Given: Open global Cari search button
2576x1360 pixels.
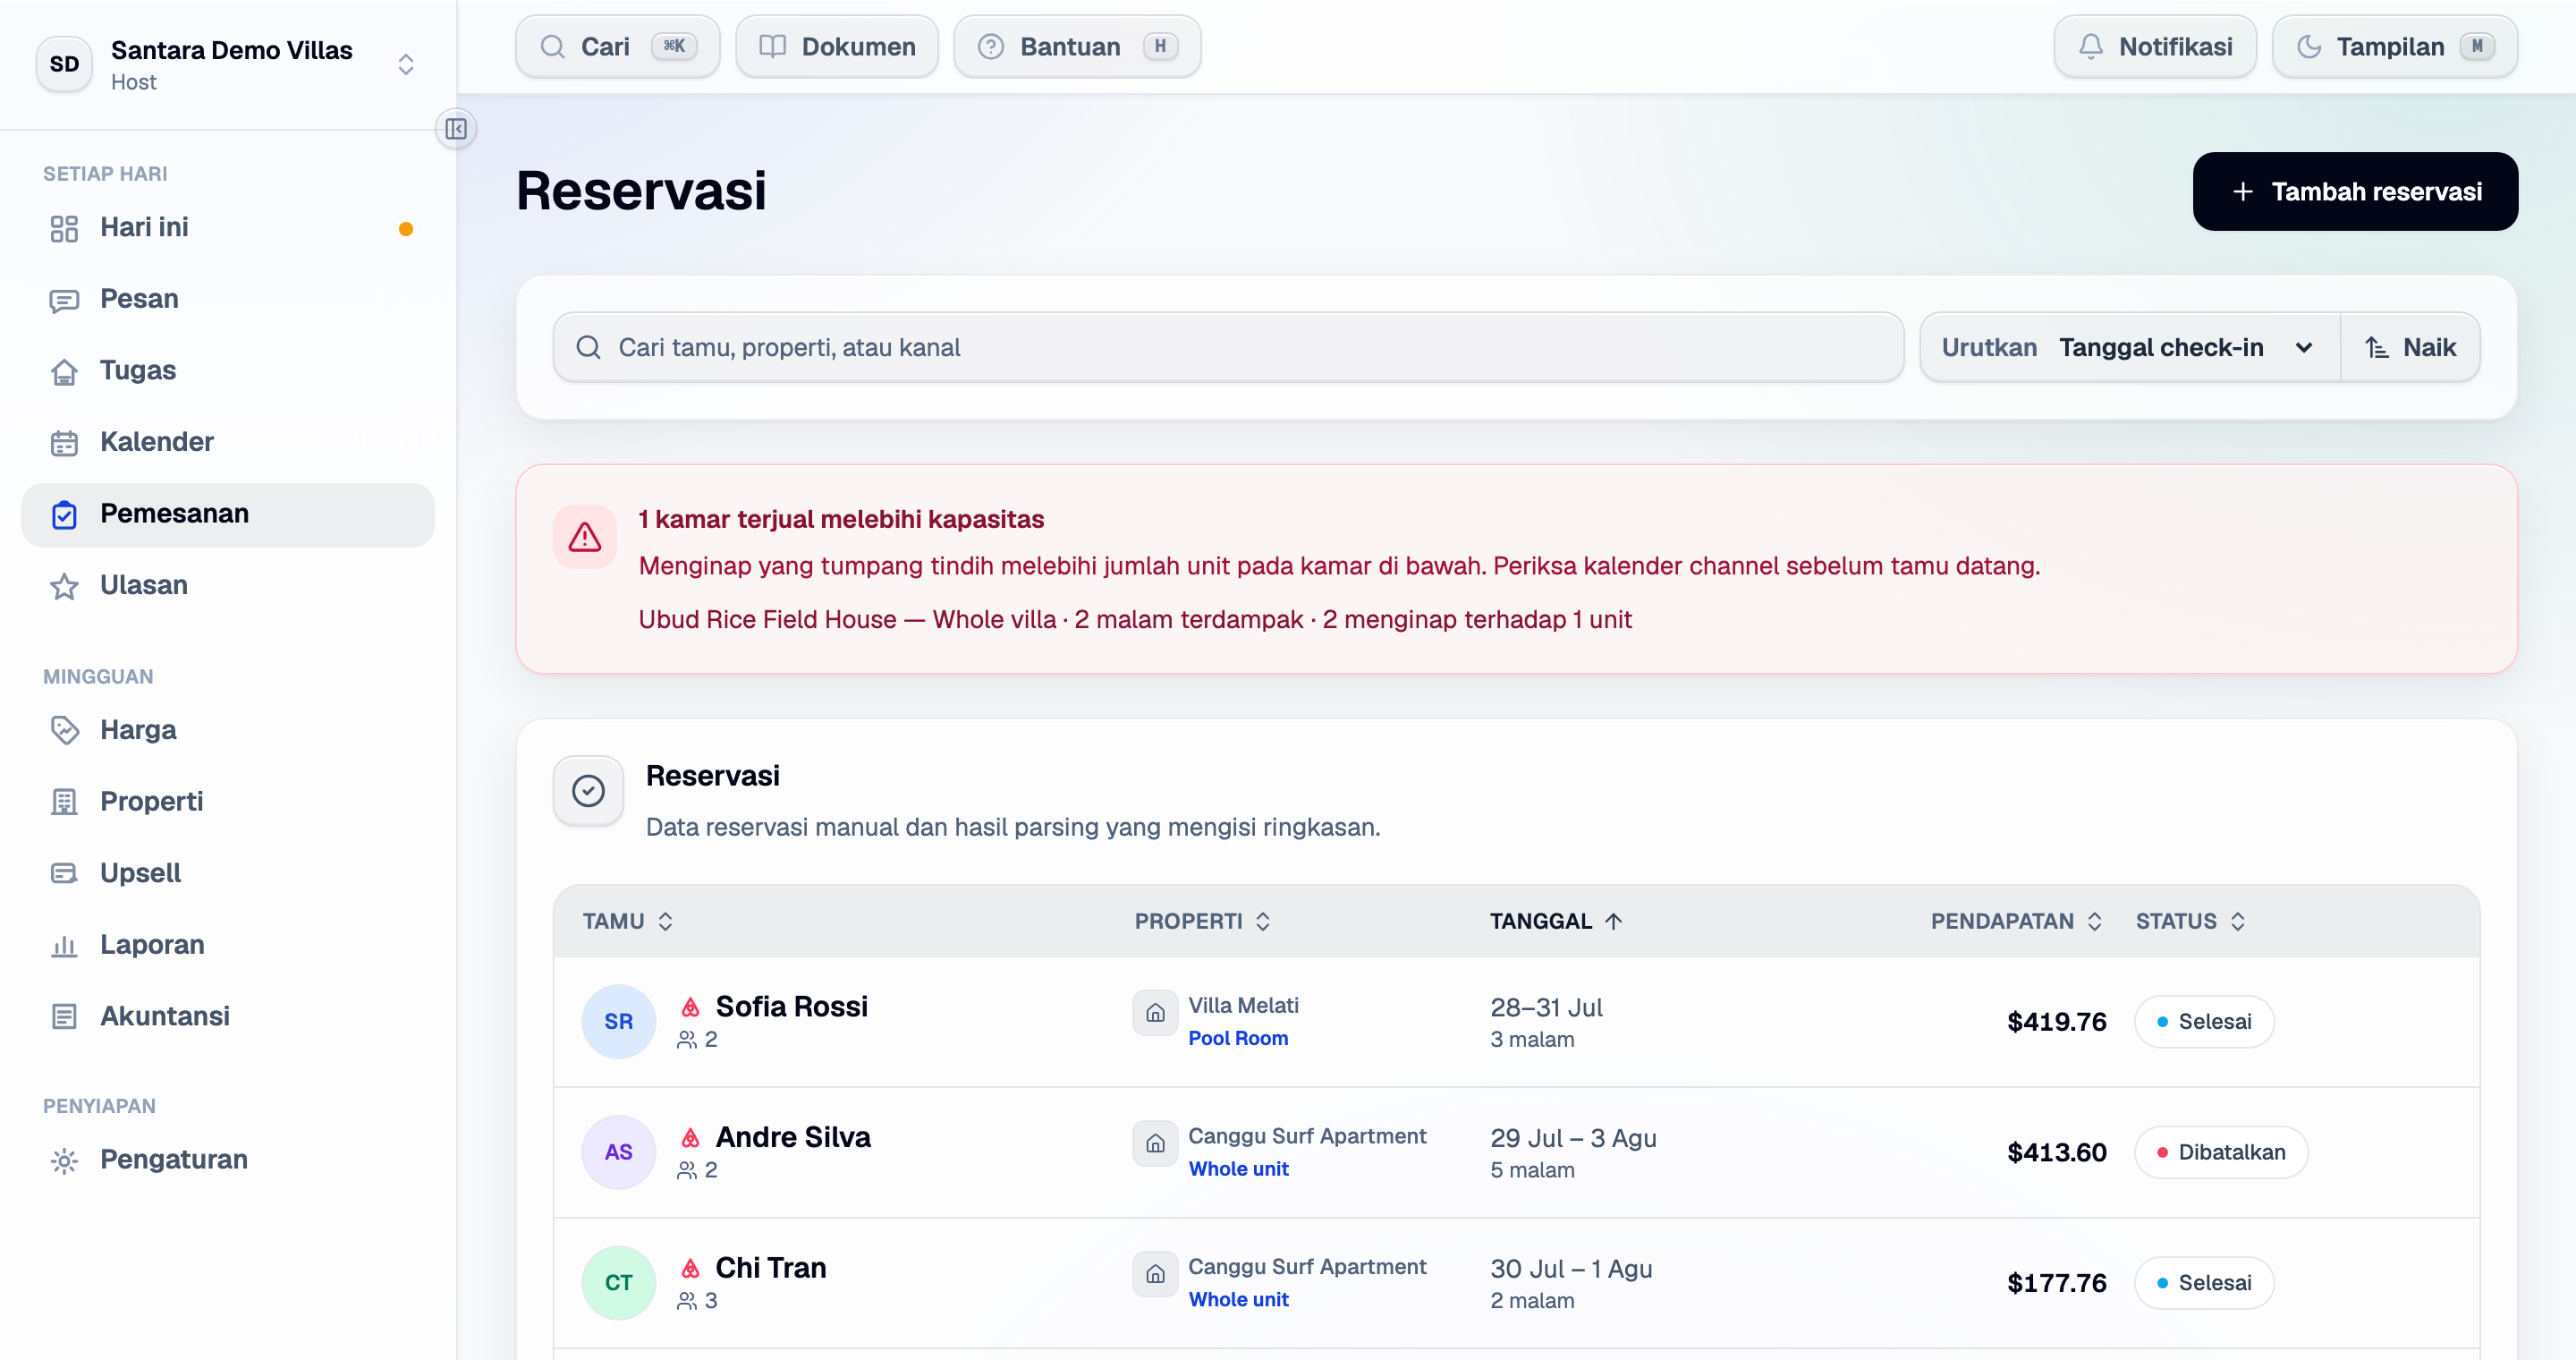Looking at the screenshot, I should 617,47.
